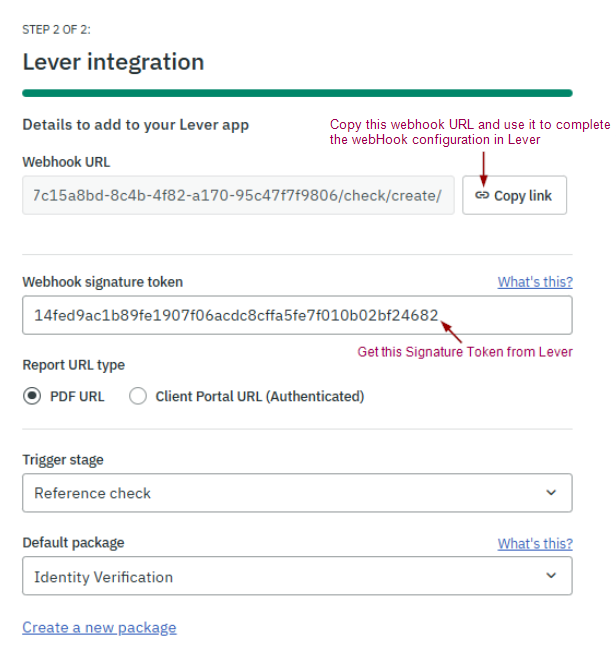Open the Default package chevron arrow

click(551, 577)
